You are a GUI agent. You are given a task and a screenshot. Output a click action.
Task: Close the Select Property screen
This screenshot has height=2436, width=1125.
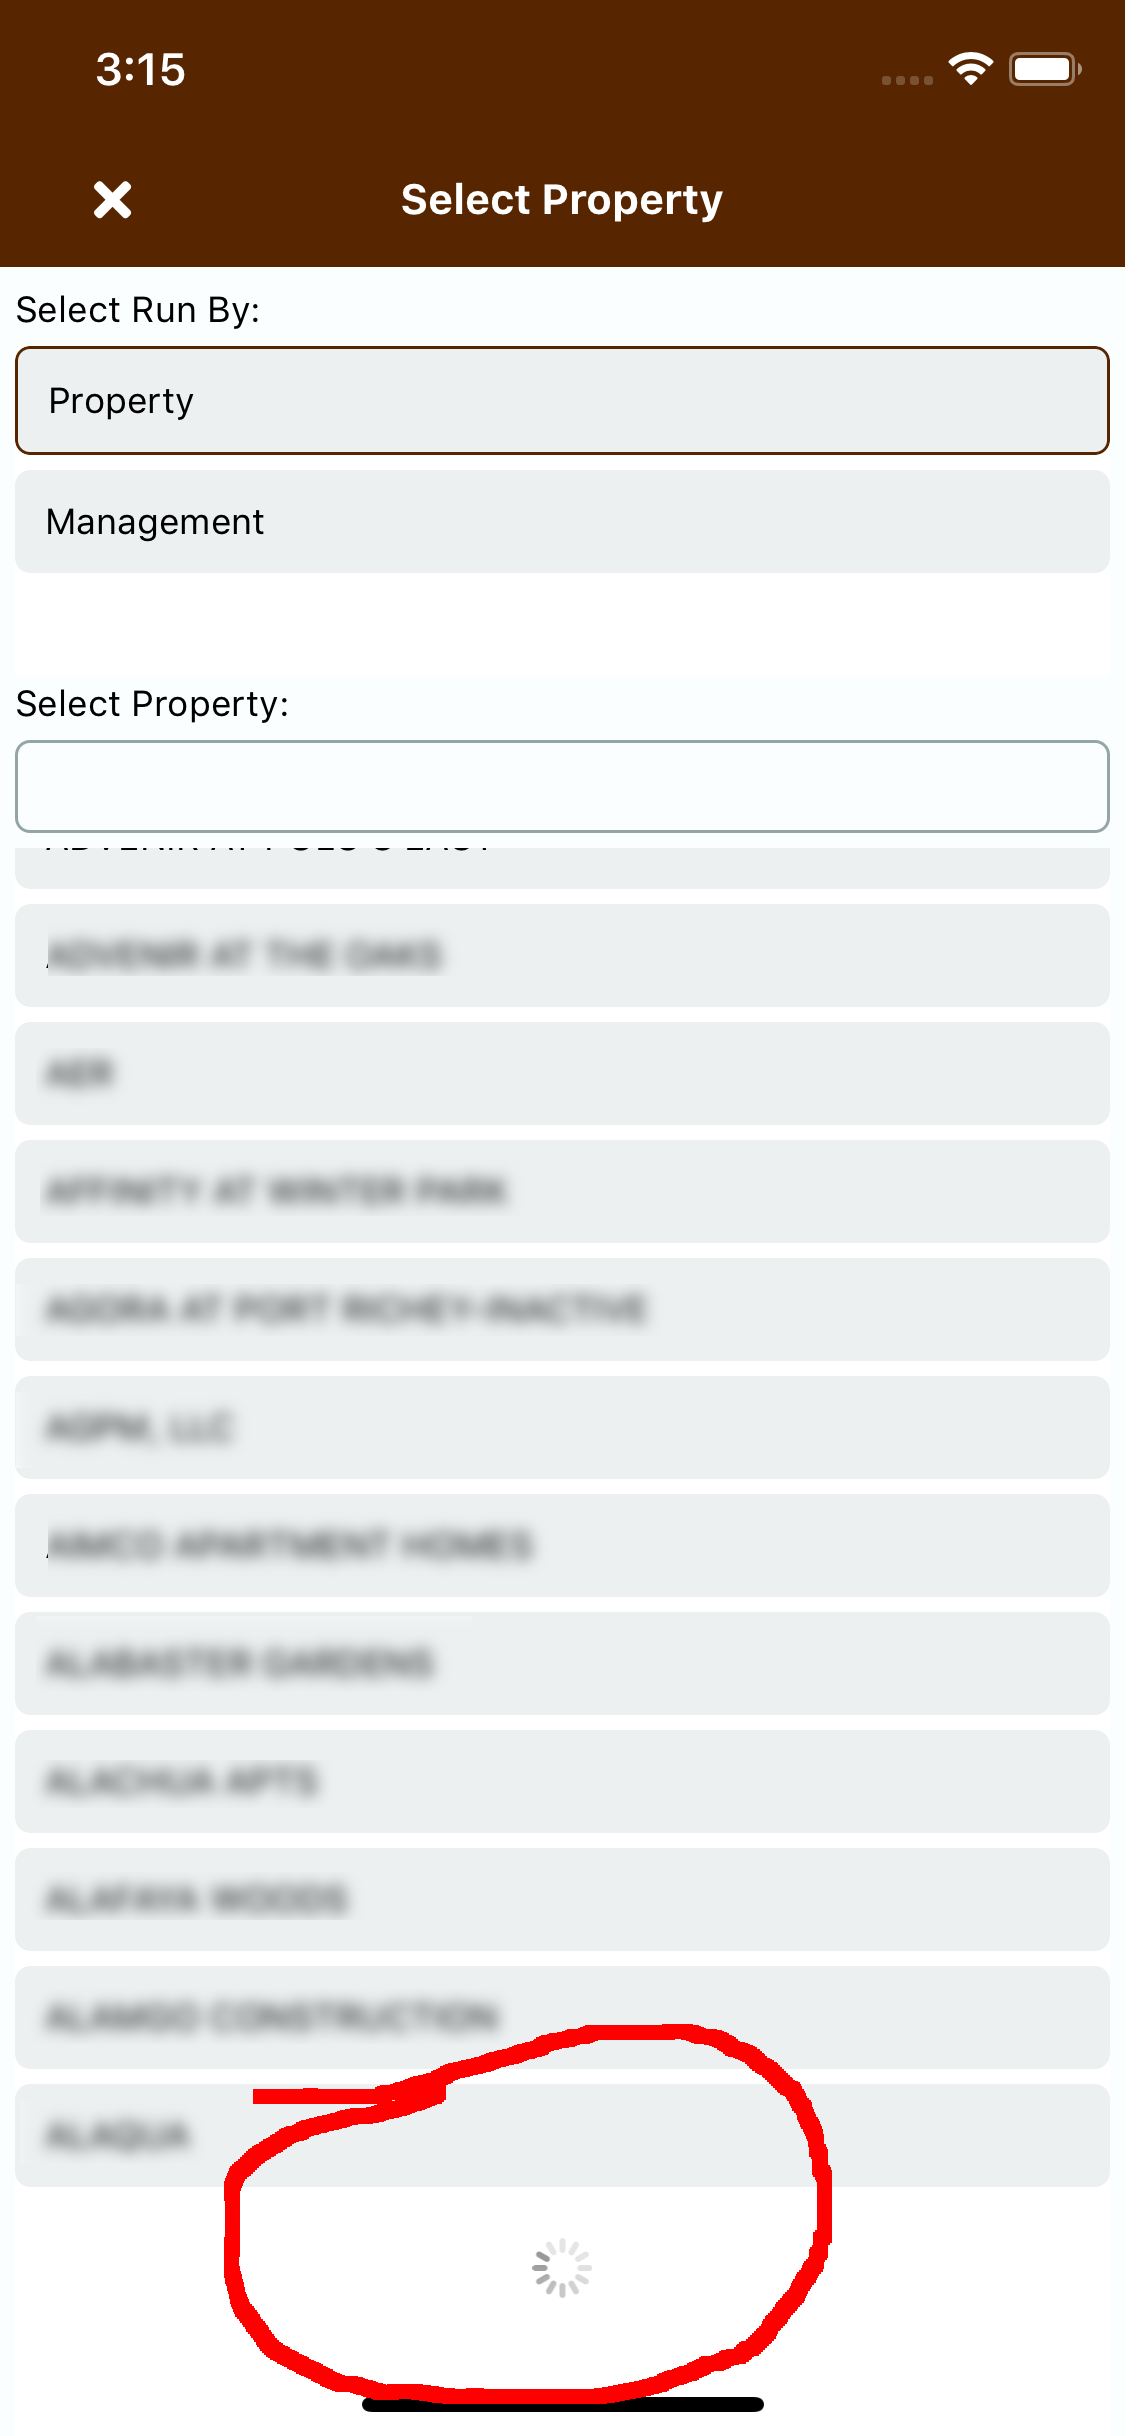coord(112,199)
